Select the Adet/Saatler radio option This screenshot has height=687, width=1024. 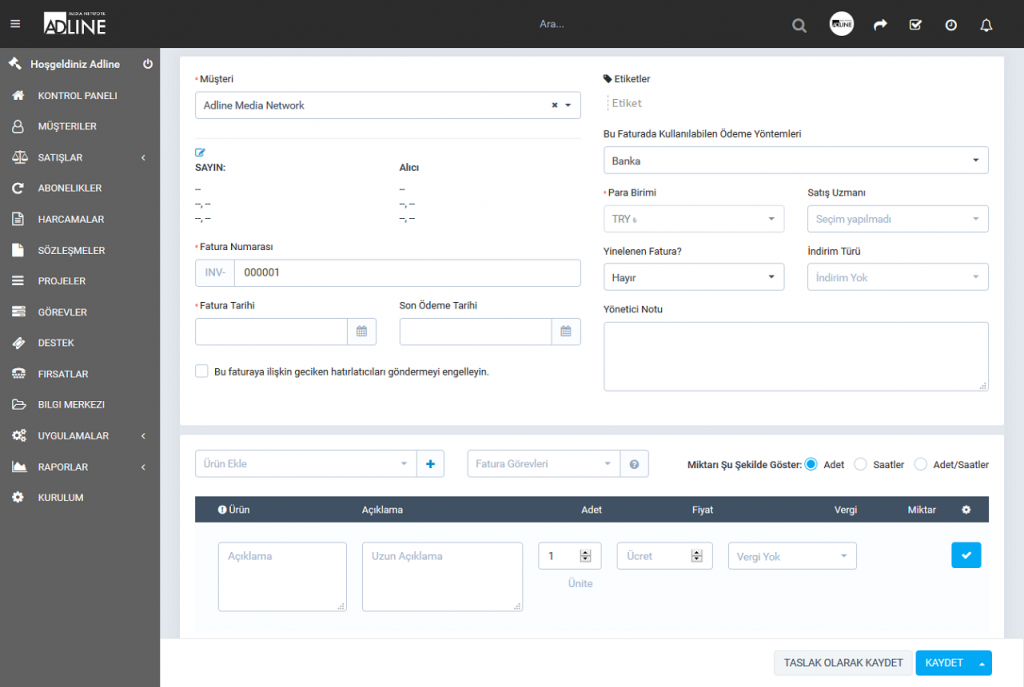[x=920, y=464]
